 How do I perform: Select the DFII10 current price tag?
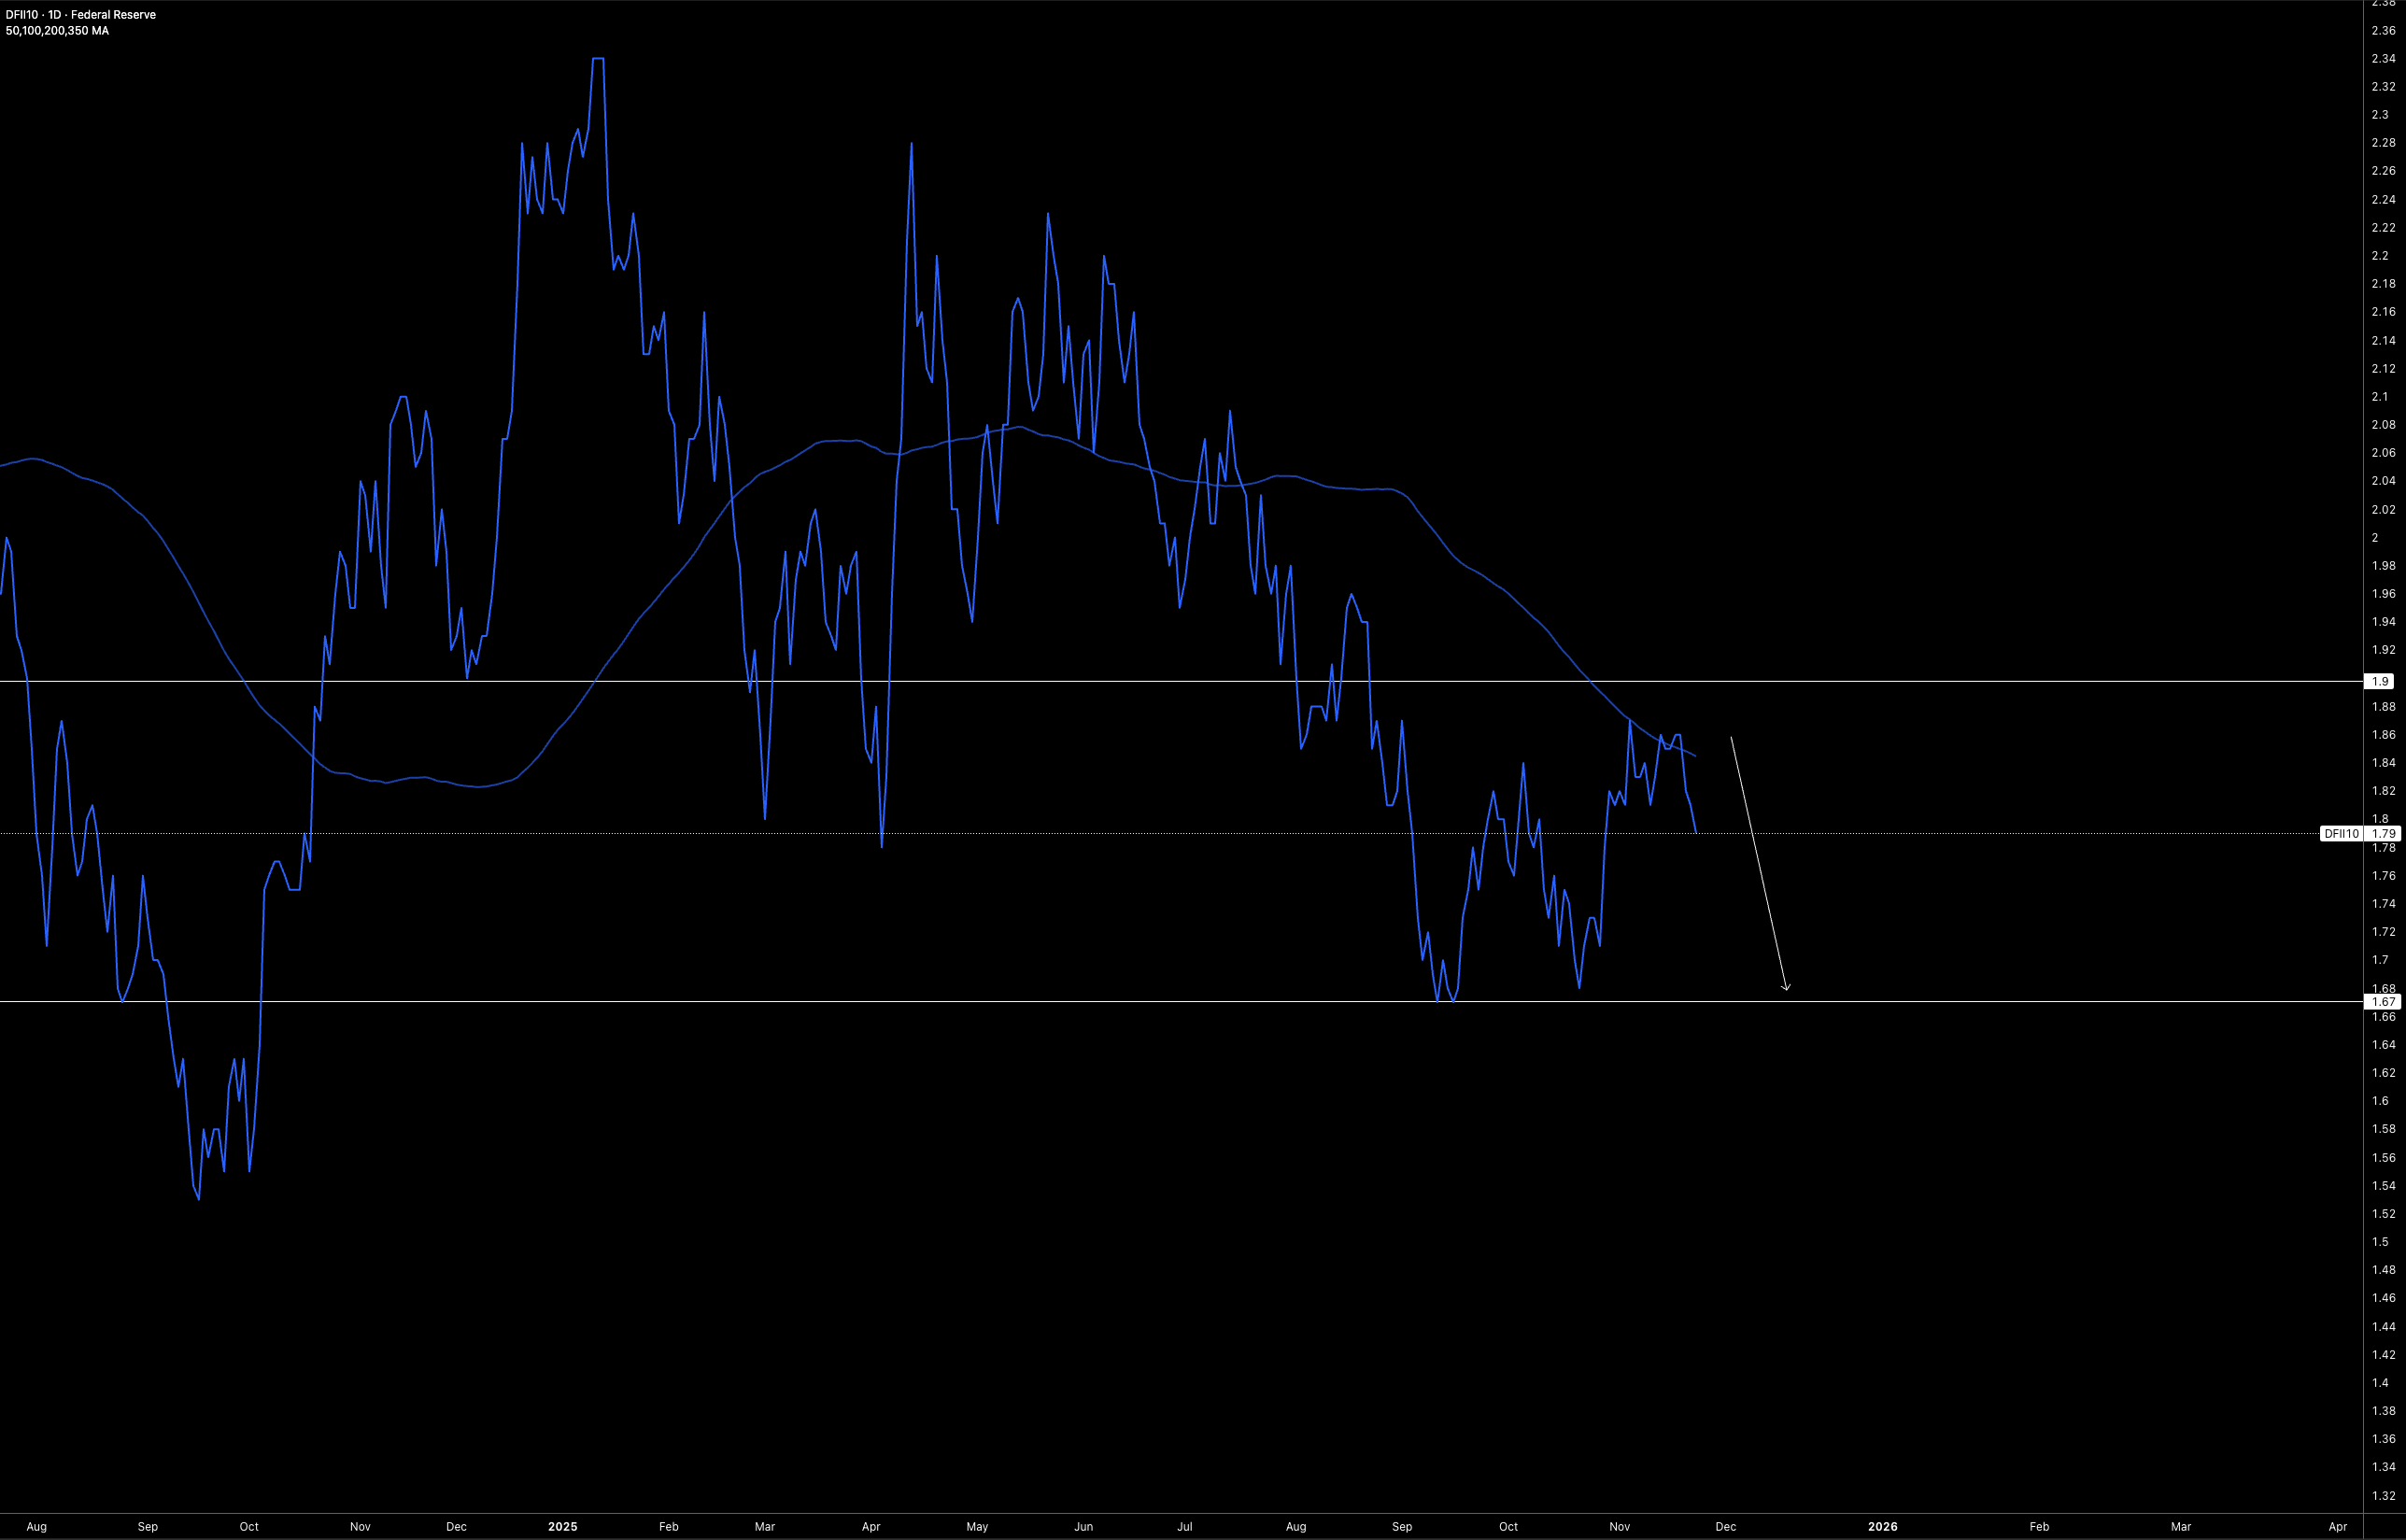tap(2341, 833)
